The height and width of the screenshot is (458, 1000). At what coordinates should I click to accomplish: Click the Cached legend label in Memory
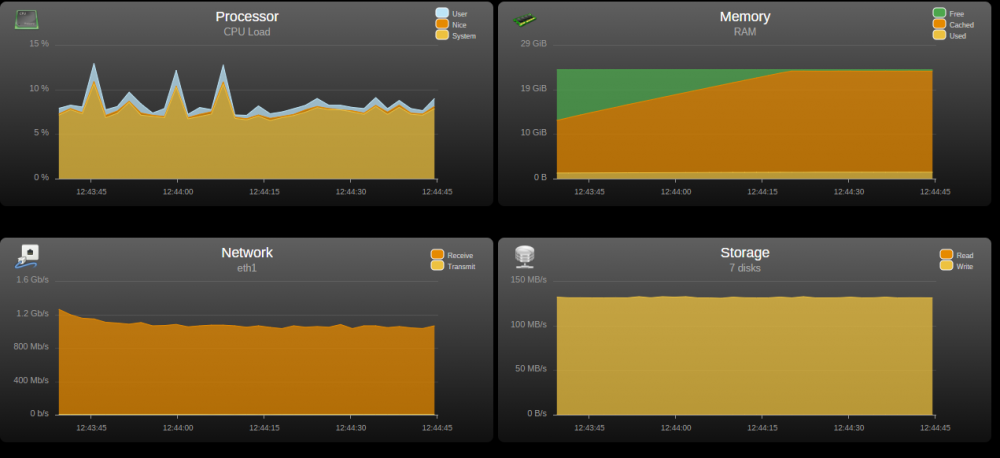coord(962,25)
